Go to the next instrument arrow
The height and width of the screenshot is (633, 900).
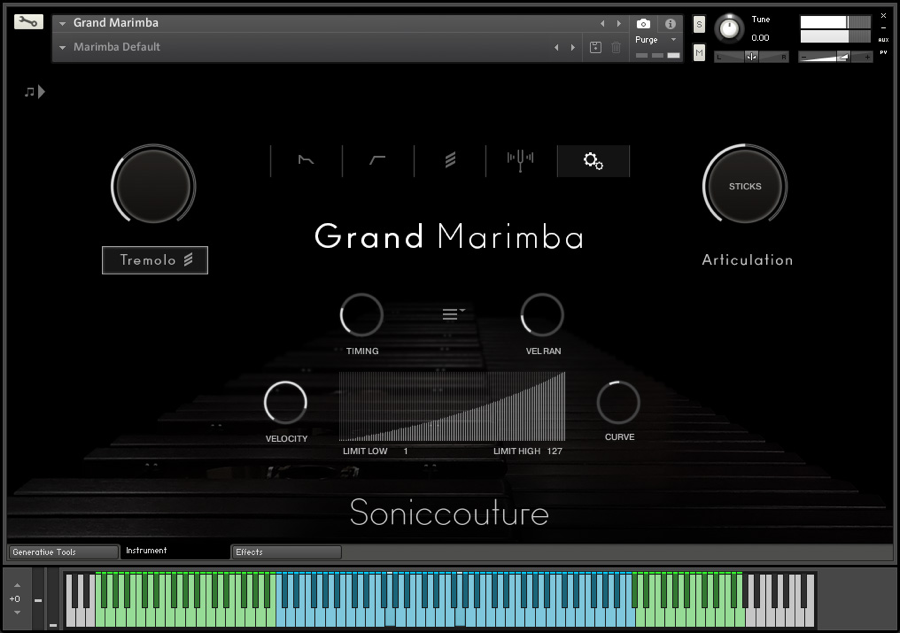(619, 24)
